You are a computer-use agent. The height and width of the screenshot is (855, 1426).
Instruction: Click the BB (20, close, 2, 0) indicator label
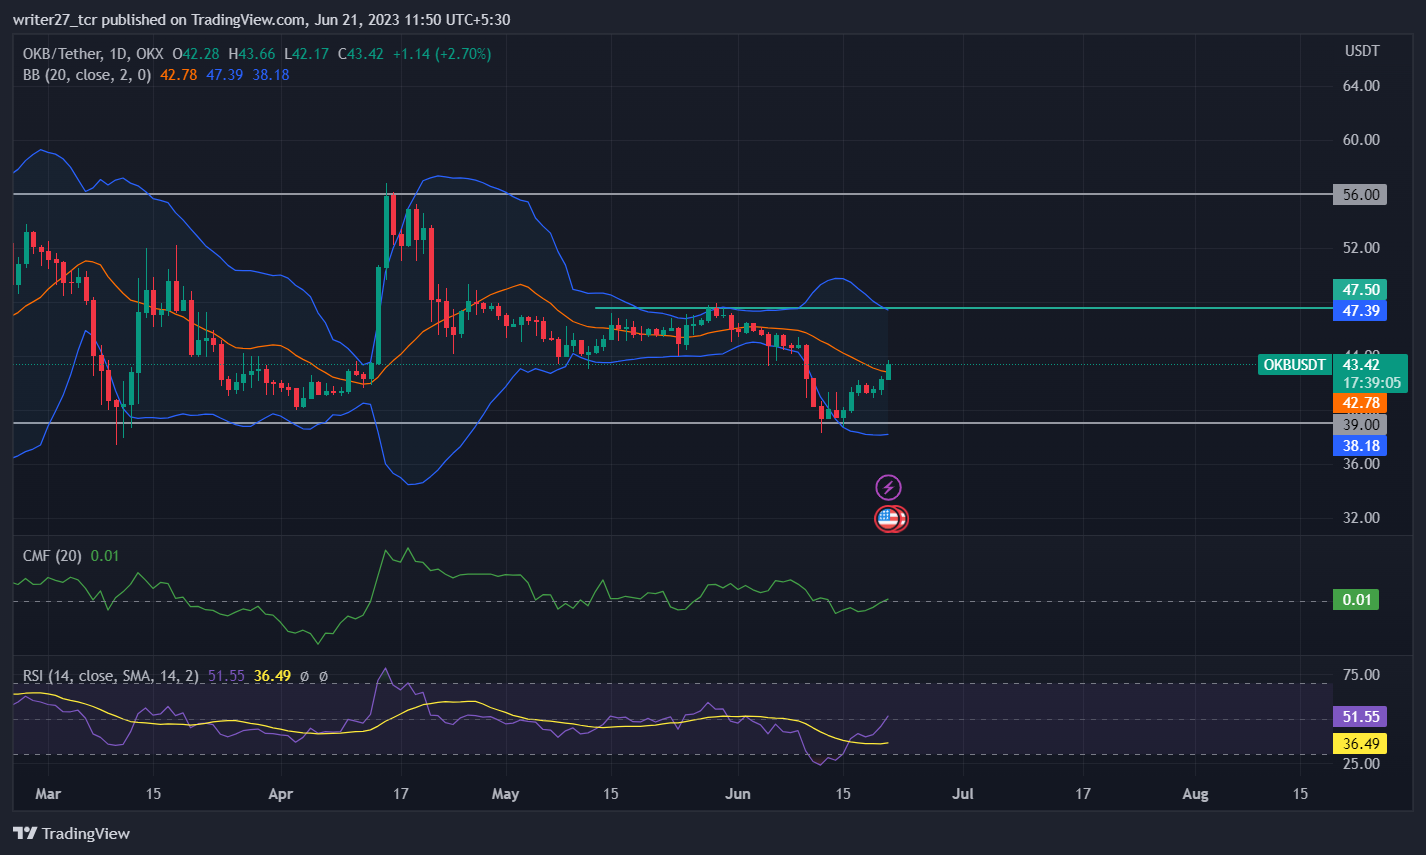pyautogui.click(x=87, y=74)
